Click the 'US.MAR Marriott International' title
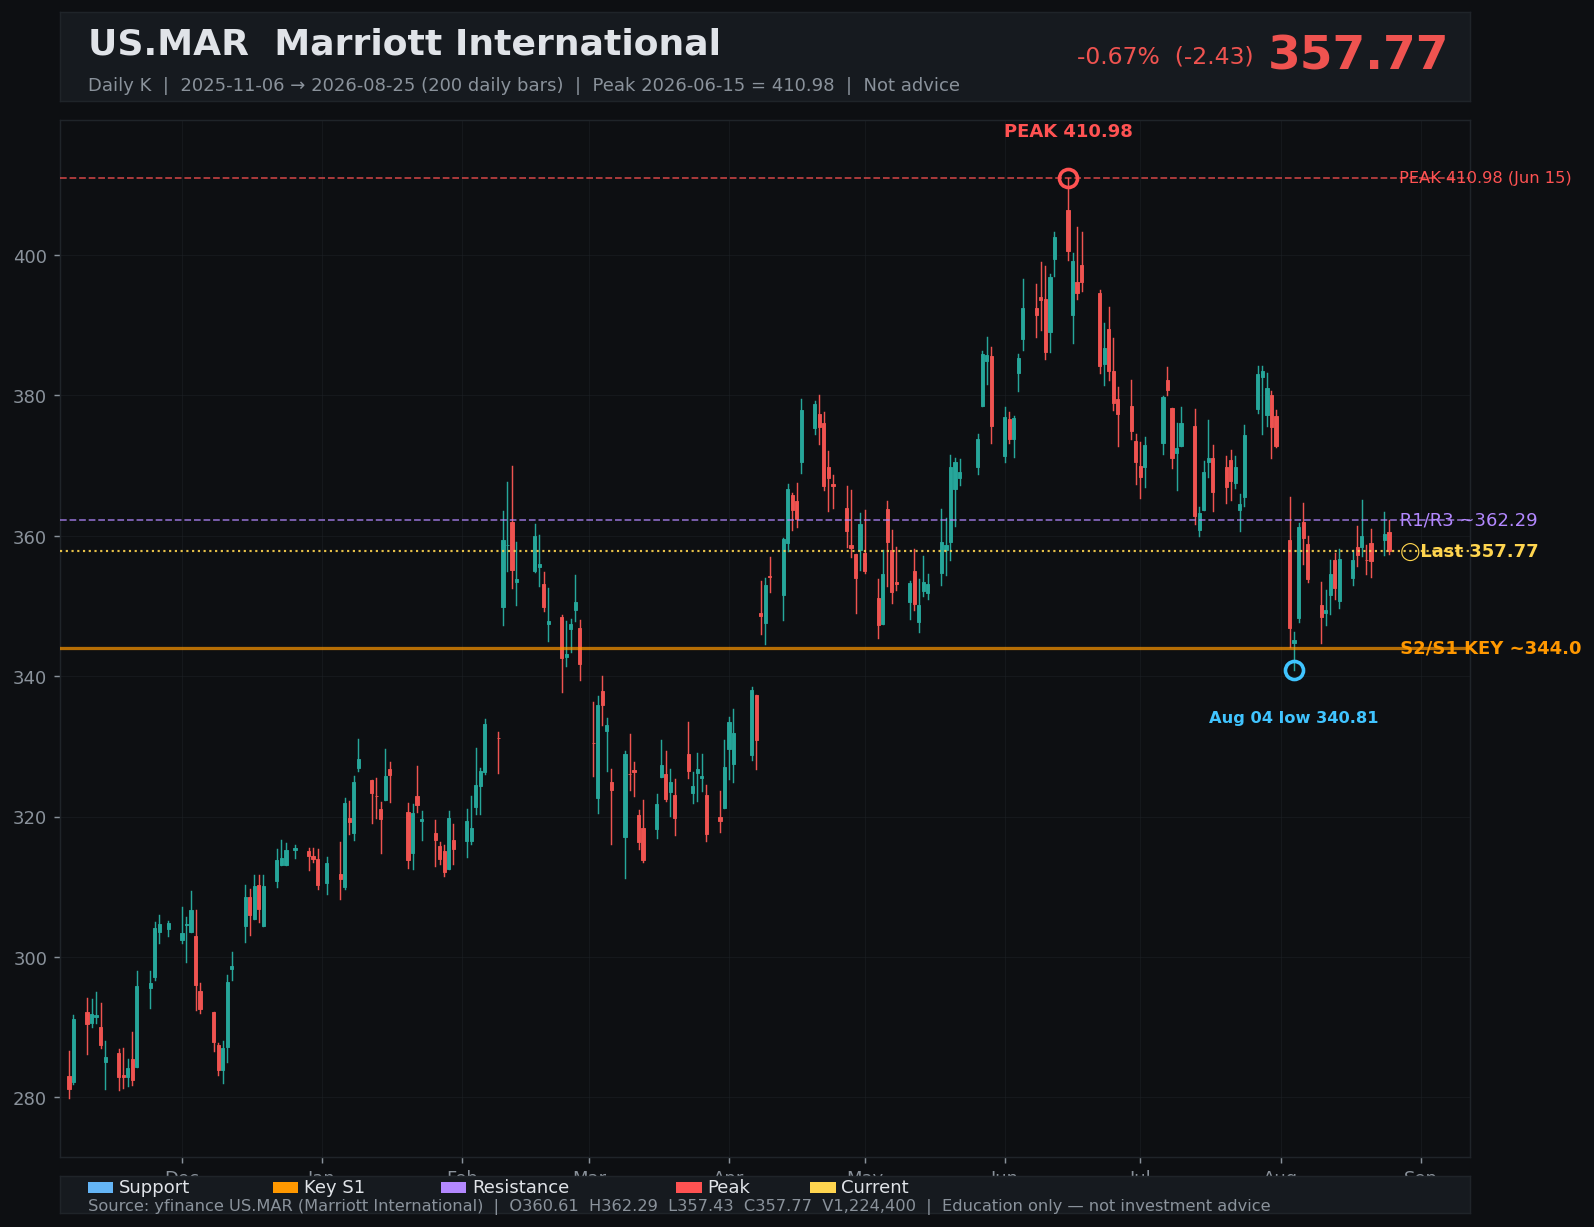 (404, 44)
